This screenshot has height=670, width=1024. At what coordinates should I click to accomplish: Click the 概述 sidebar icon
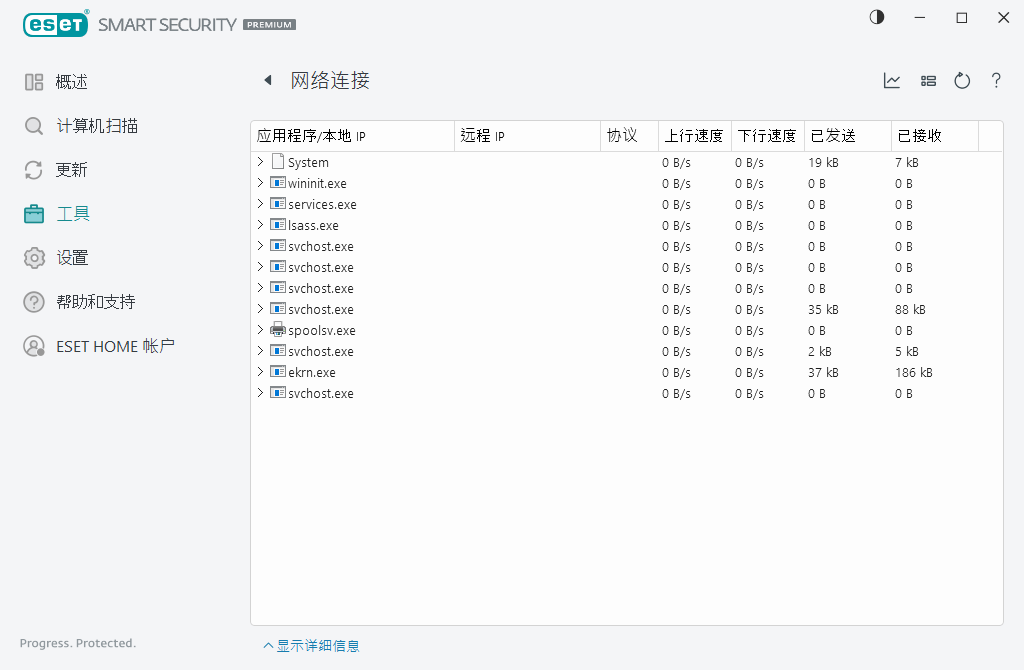[33, 81]
